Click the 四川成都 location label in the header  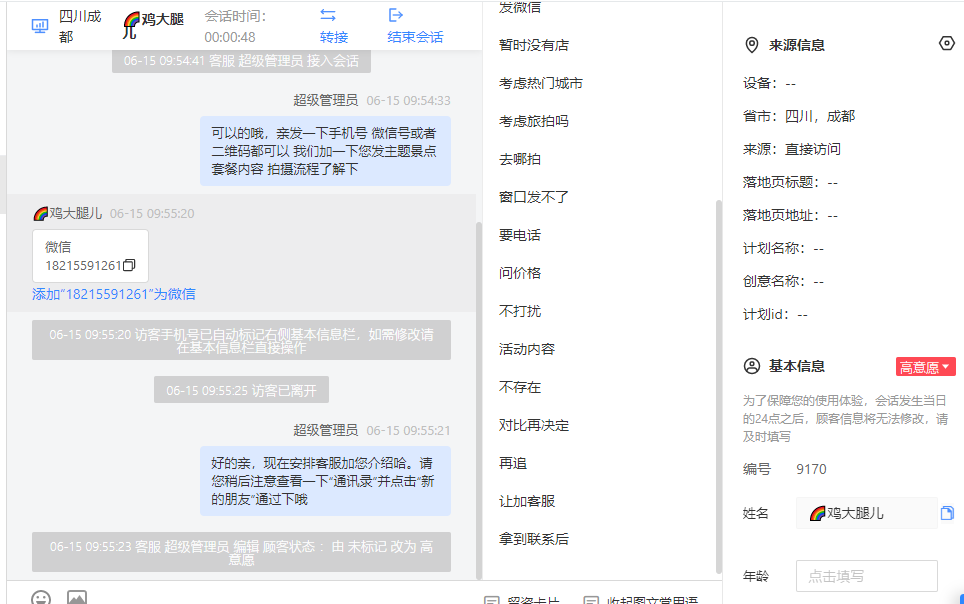point(80,26)
